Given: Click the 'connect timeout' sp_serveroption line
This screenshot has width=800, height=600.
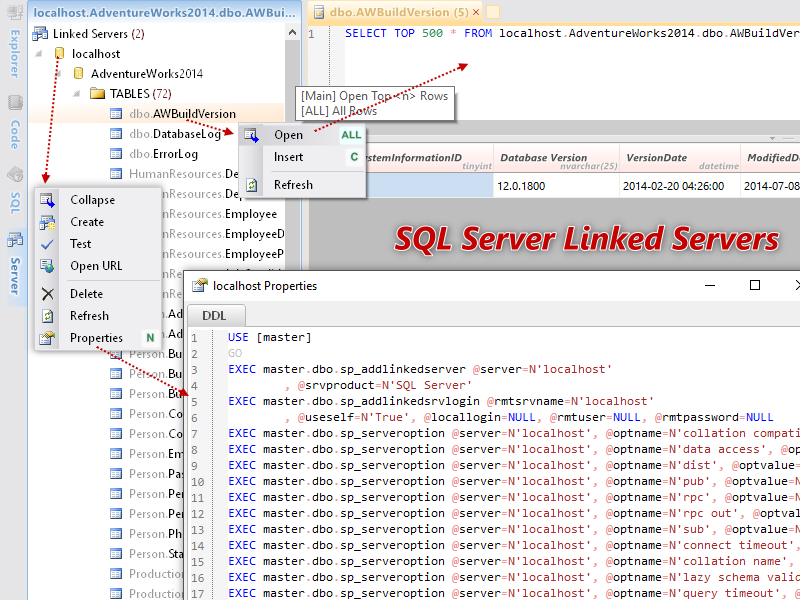Looking at the screenshot, I should click(x=513, y=545).
